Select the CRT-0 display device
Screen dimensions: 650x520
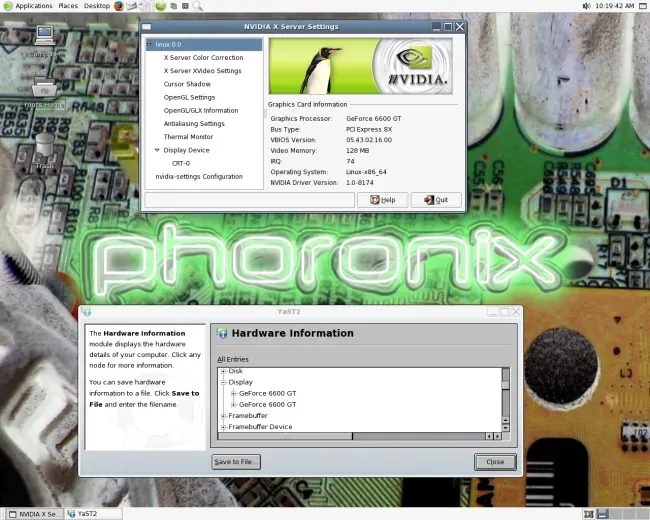point(181,163)
